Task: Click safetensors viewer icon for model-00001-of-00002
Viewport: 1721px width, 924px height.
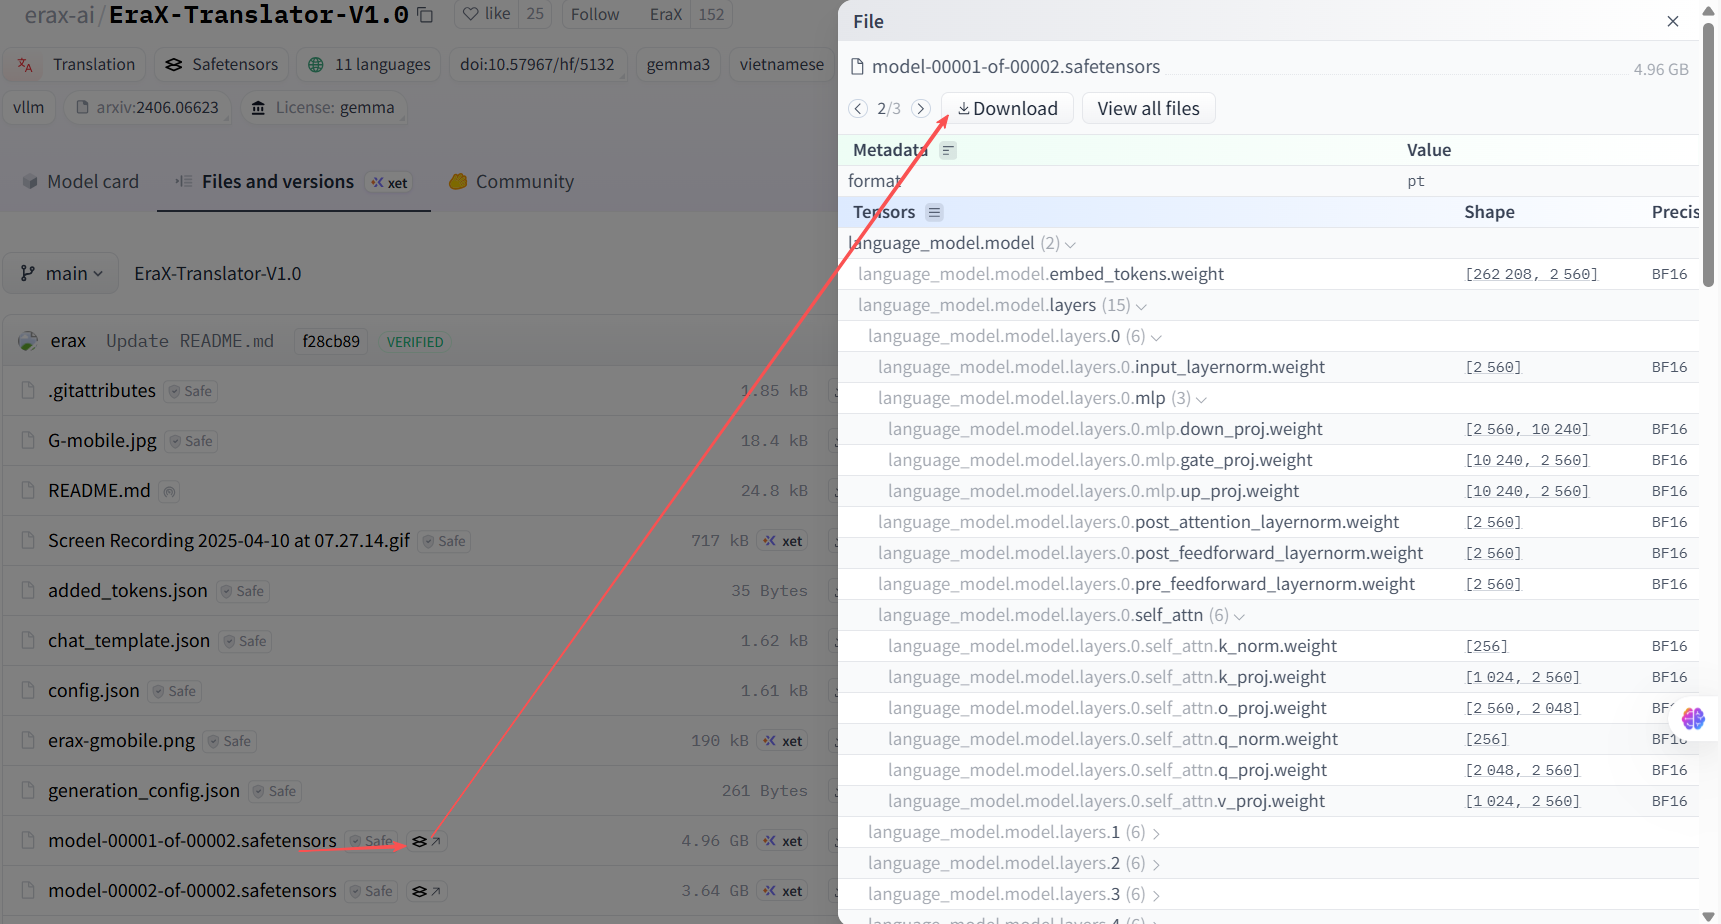Action: click(x=426, y=841)
